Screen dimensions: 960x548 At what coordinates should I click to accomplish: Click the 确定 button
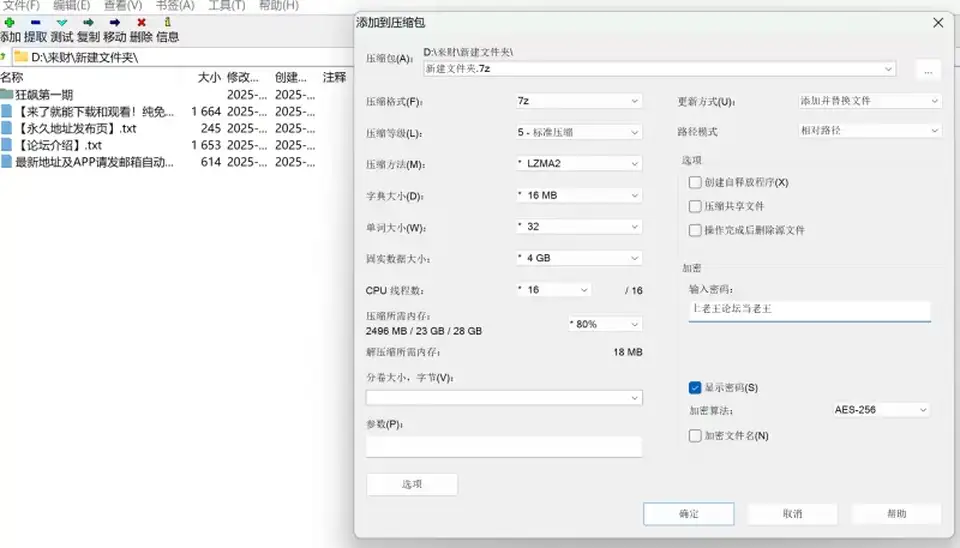click(689, 514)
